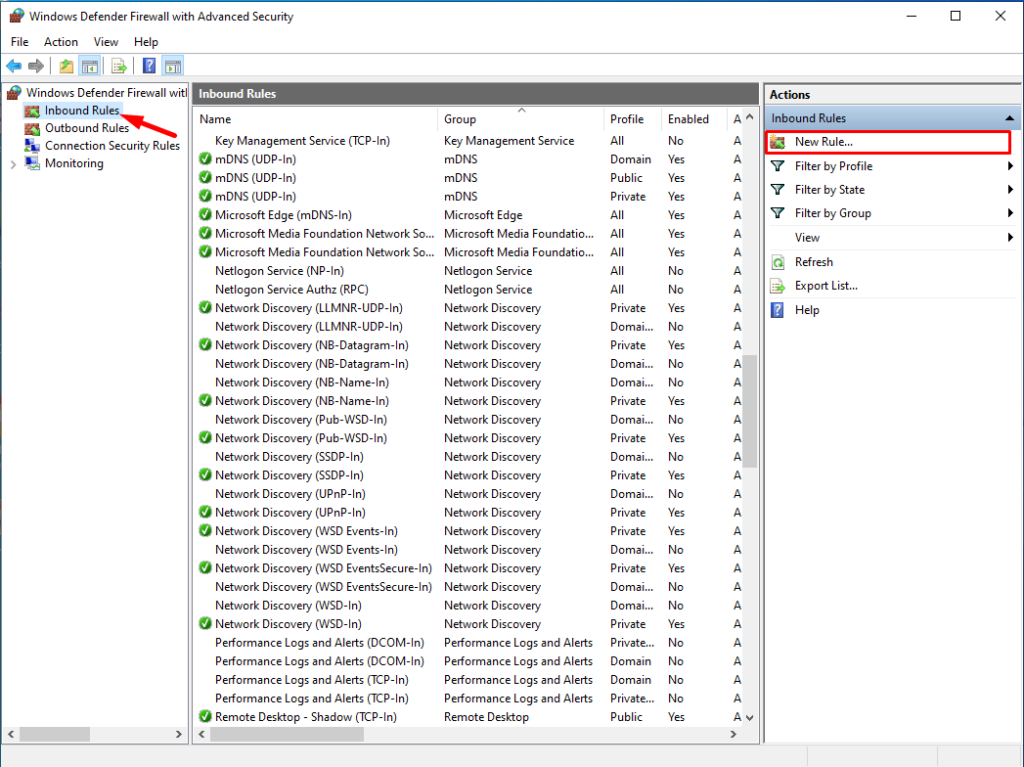Click the rules list scroll right arrow

coord(733,734)
